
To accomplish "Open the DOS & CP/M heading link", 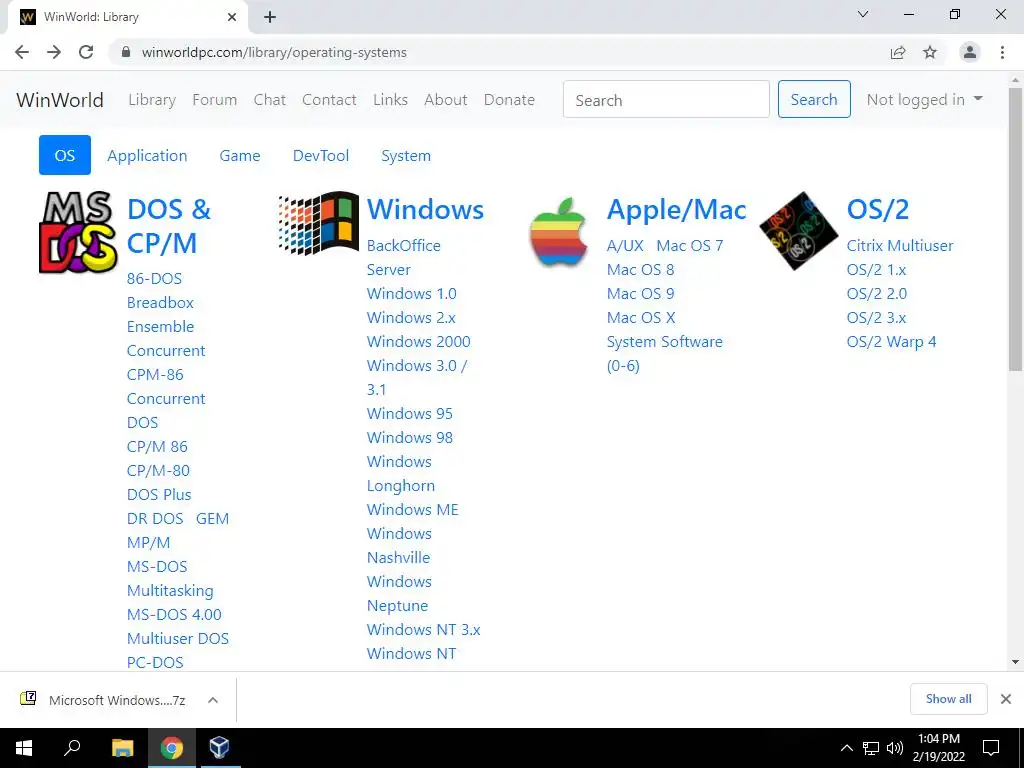I will [169, 226].
